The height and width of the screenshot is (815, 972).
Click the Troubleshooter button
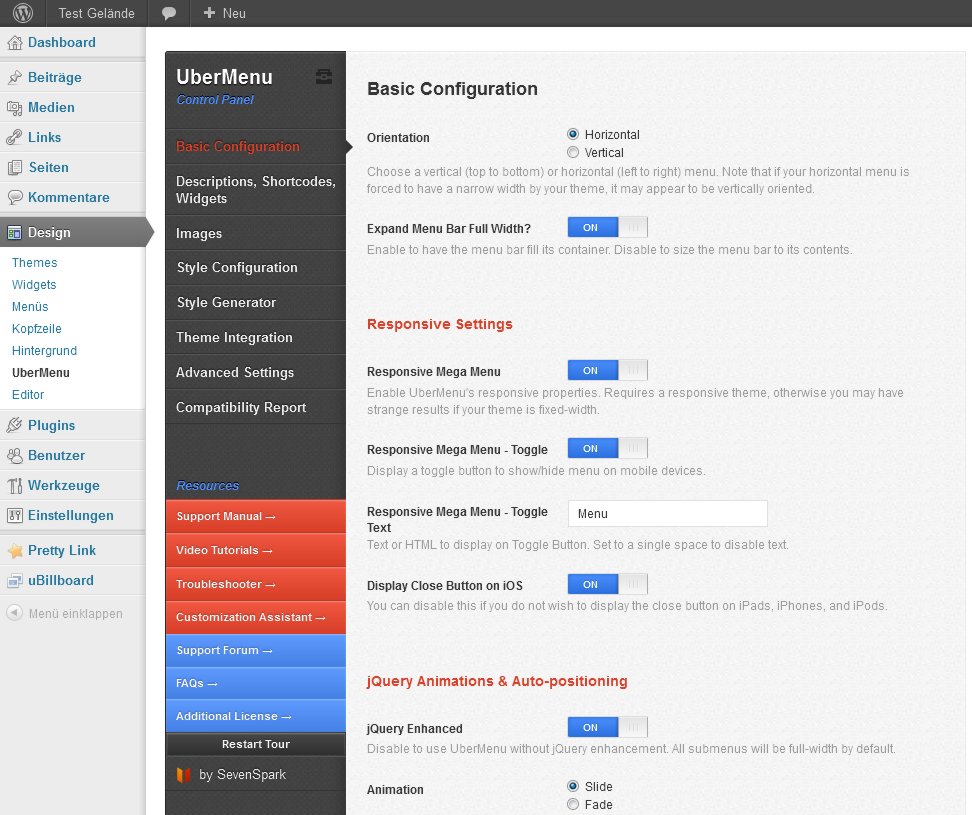(x=255, y=584)
